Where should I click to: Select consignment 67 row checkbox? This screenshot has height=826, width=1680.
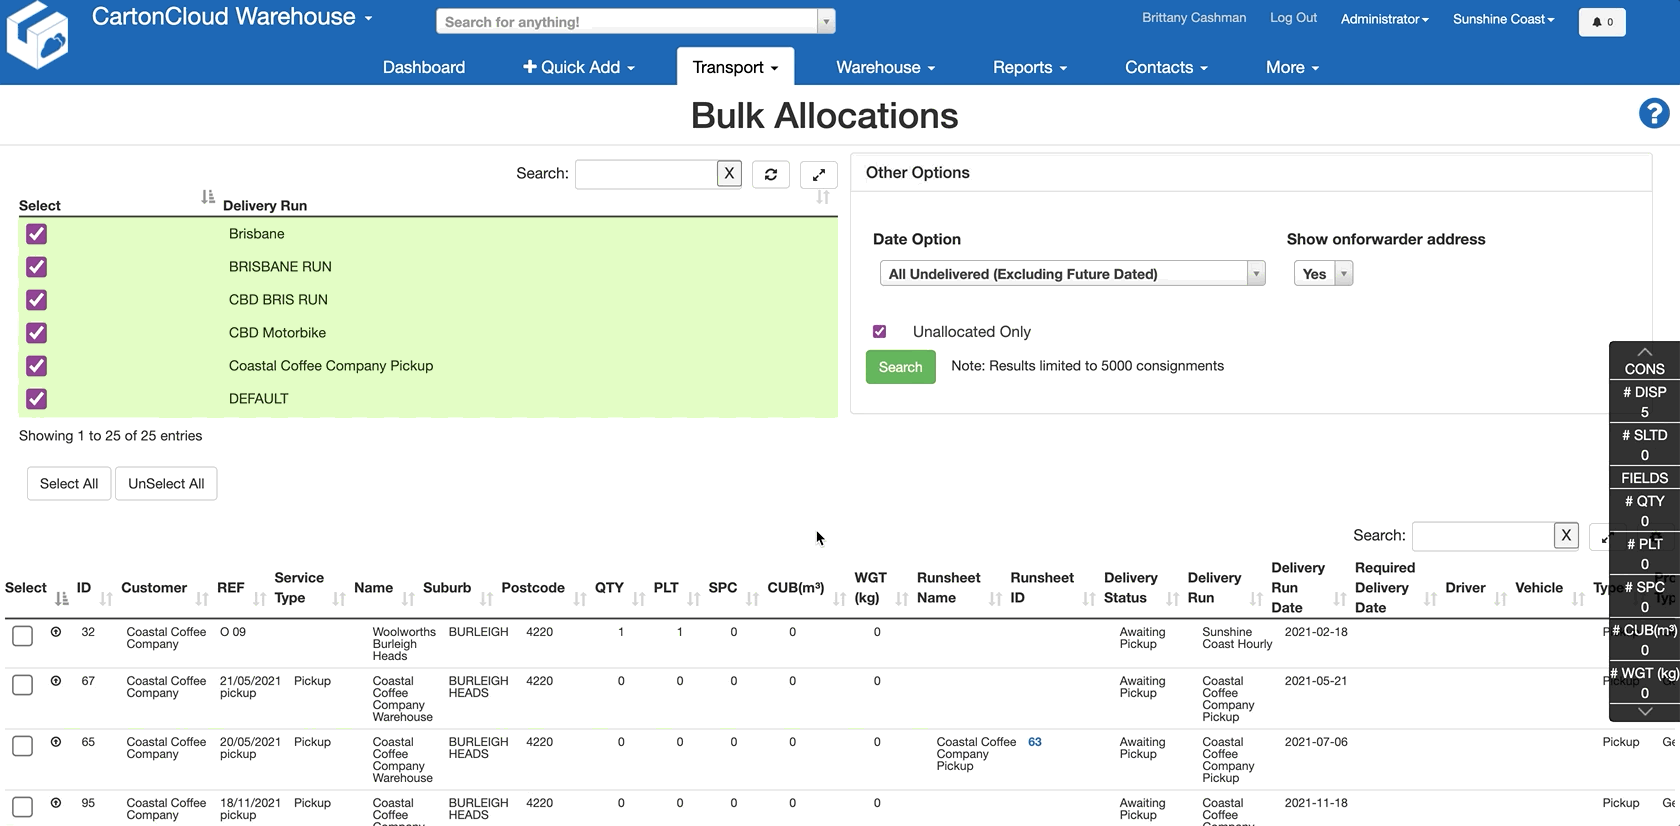[23, 685]
